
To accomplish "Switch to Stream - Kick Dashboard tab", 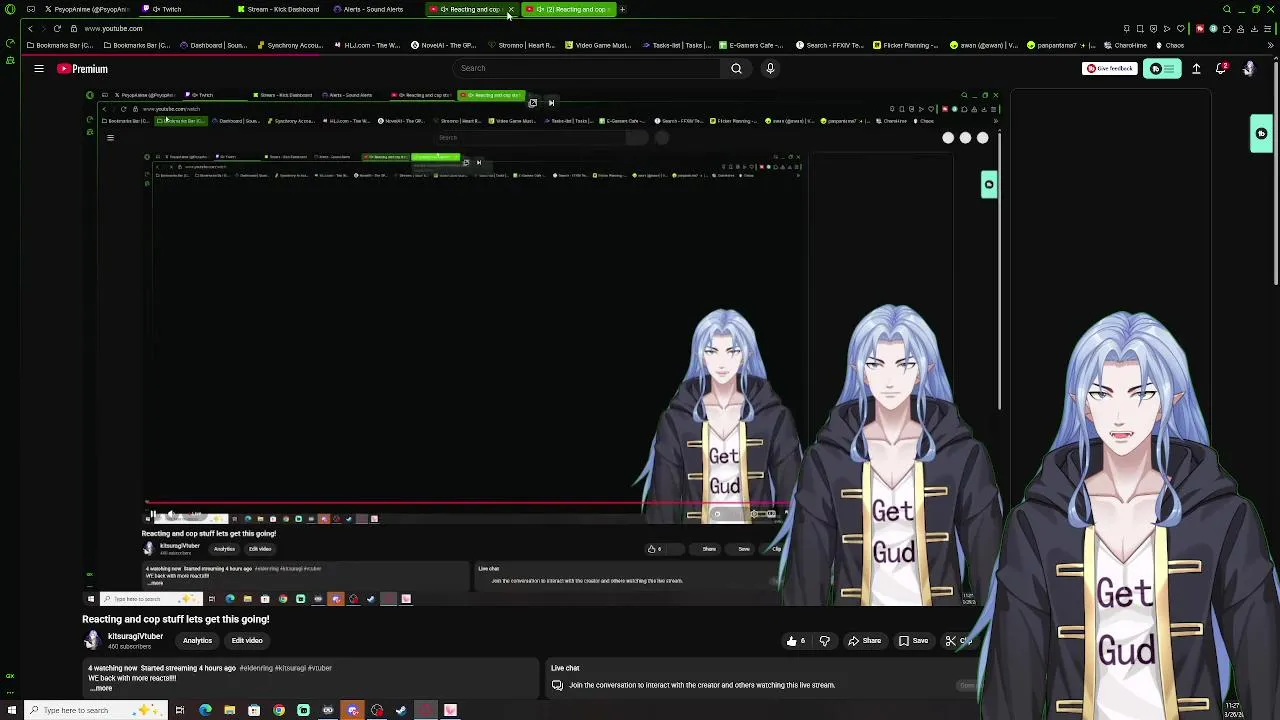I will [280, 9].
